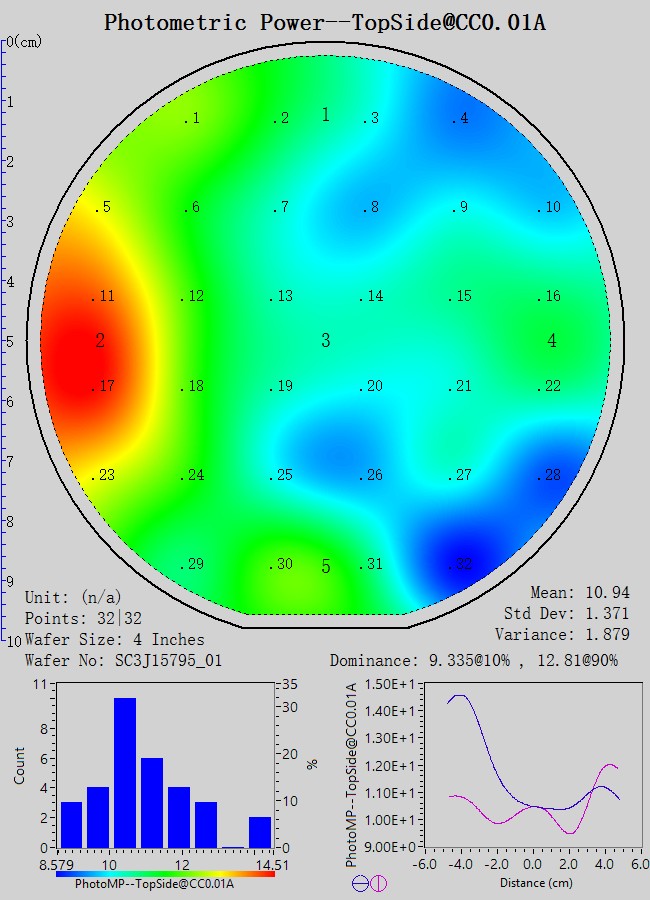Click the magenta vertical cross-section circle icon

pos(378,883)
